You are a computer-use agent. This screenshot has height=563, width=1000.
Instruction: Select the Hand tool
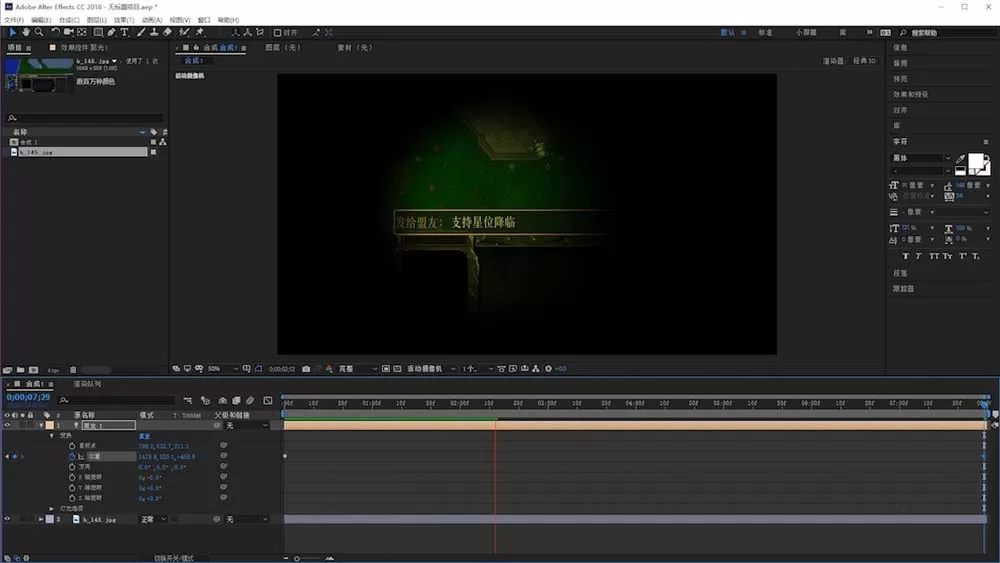[26, 32]
